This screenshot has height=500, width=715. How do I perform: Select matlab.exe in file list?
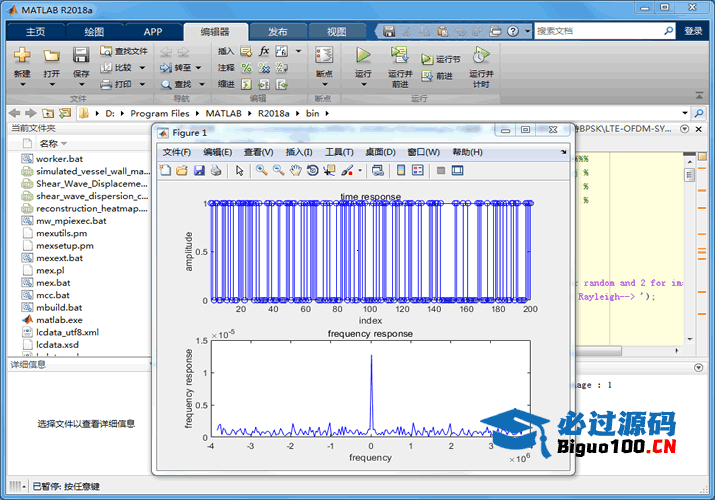[59, 320]
